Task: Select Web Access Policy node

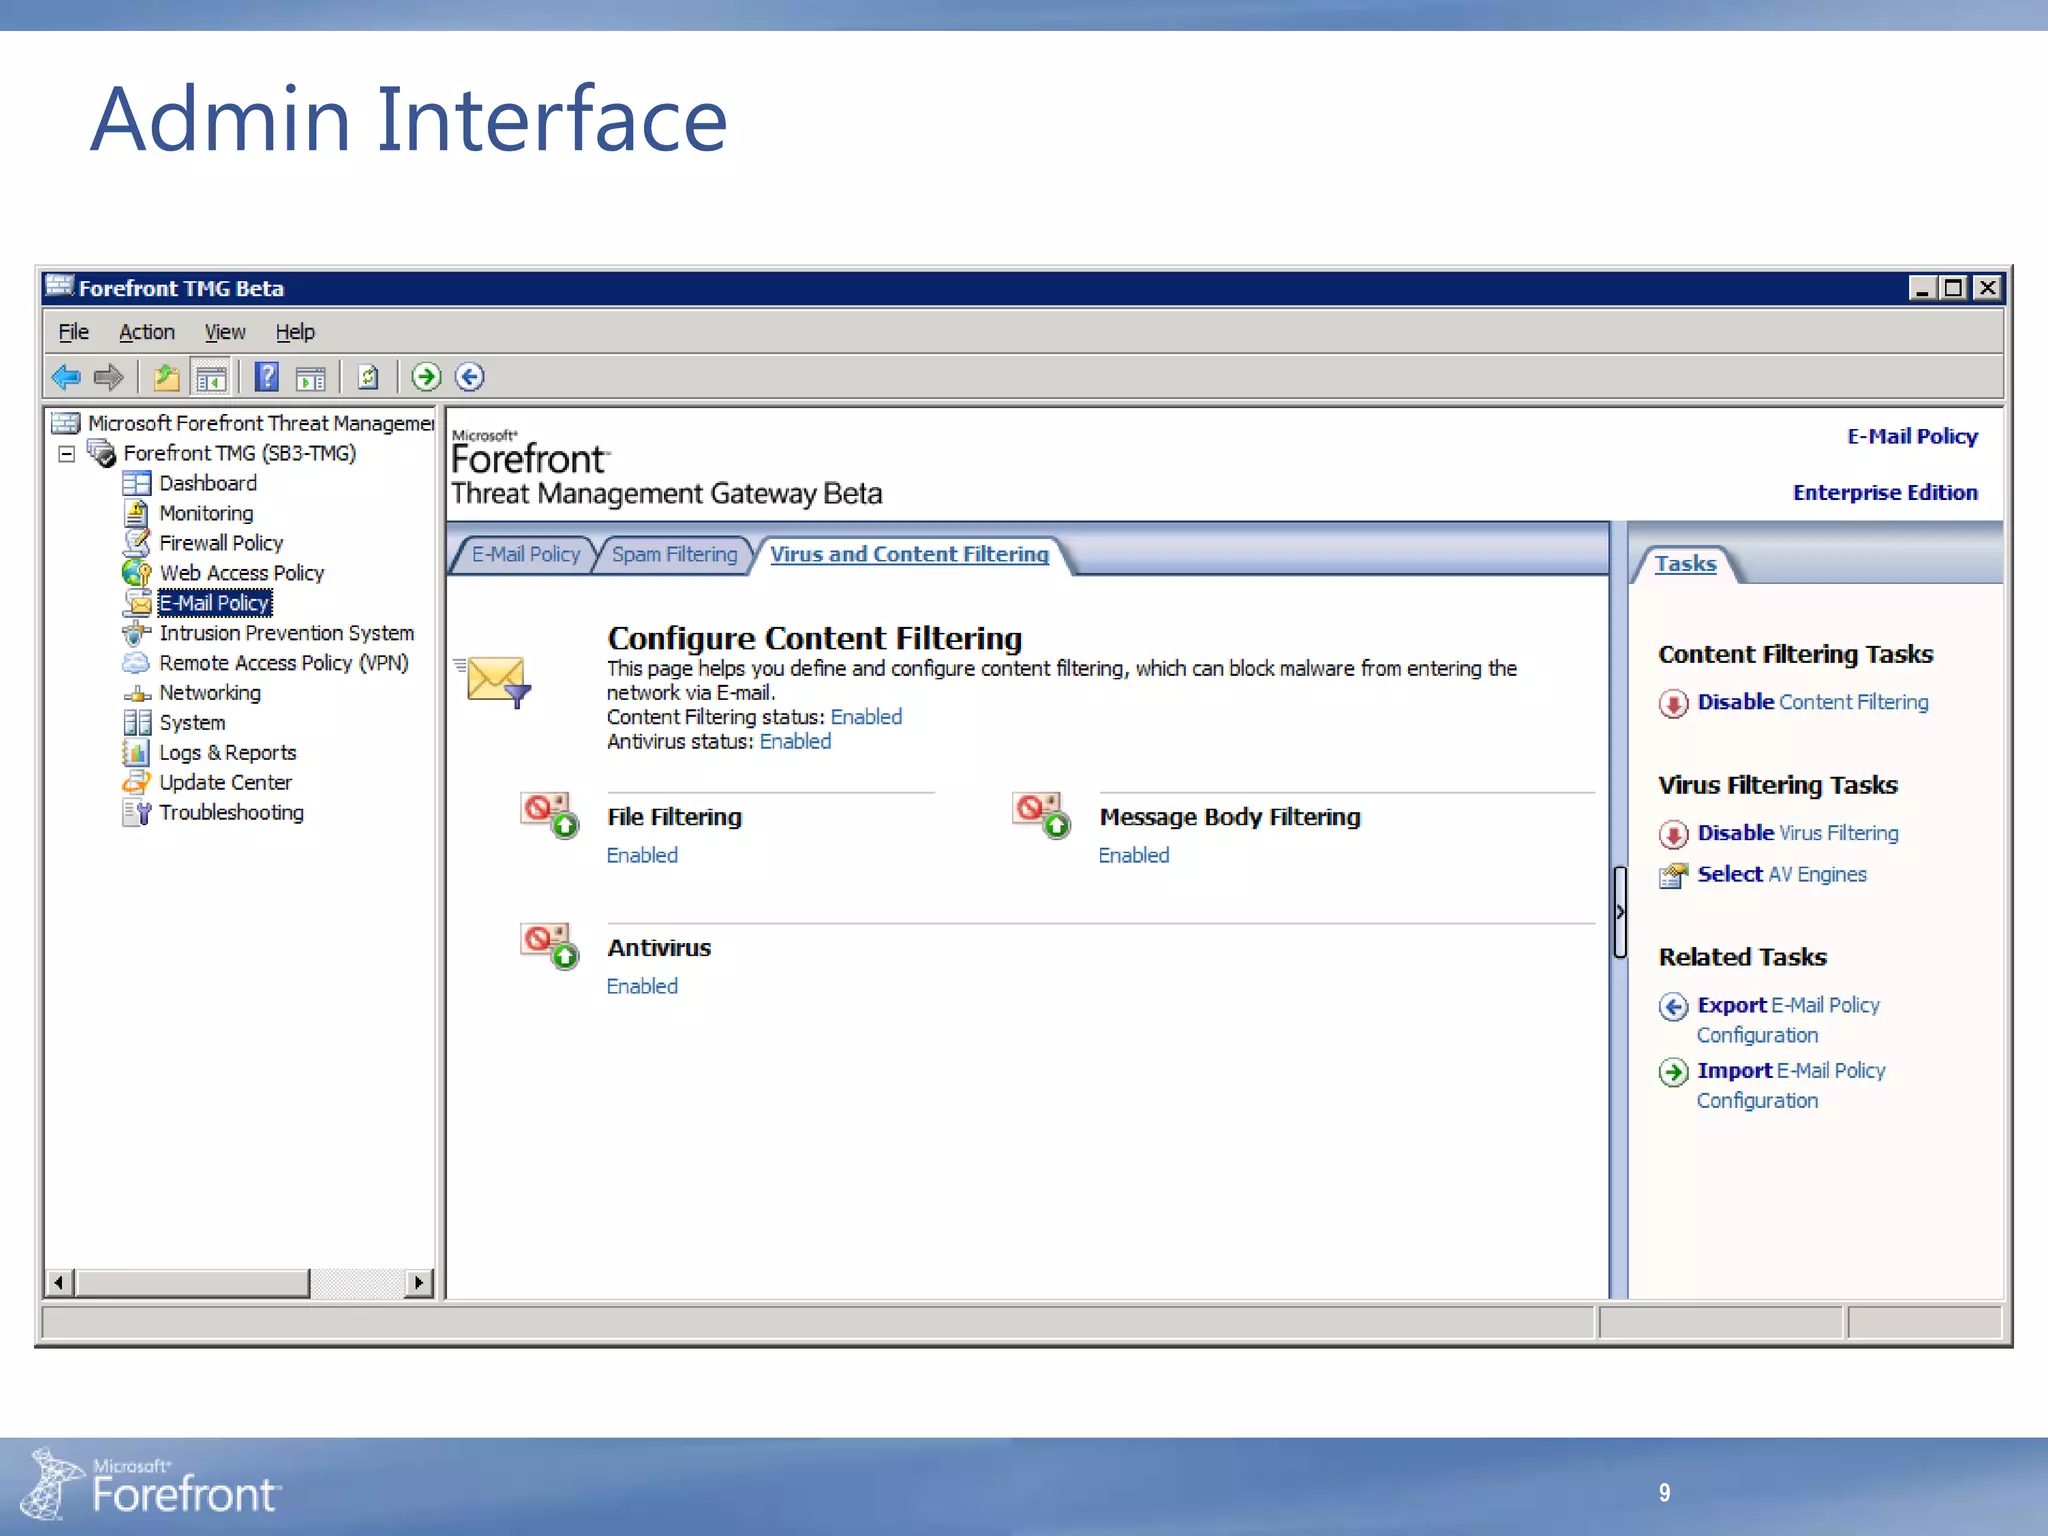Action: 242,573
